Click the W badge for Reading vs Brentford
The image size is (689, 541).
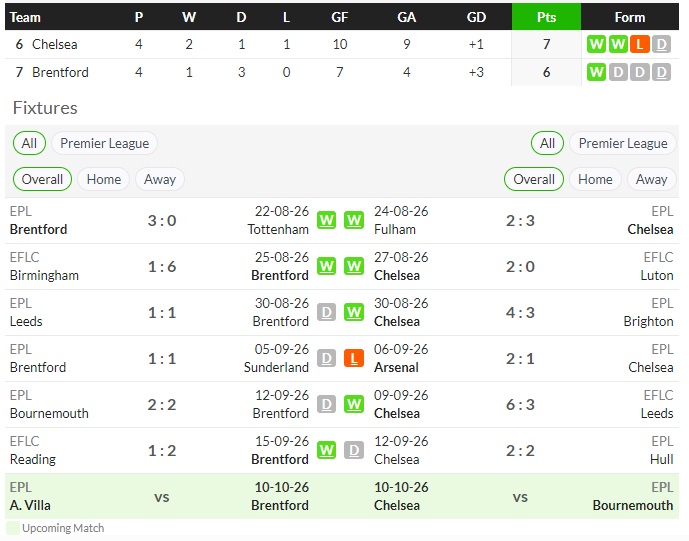coord(326,450)
